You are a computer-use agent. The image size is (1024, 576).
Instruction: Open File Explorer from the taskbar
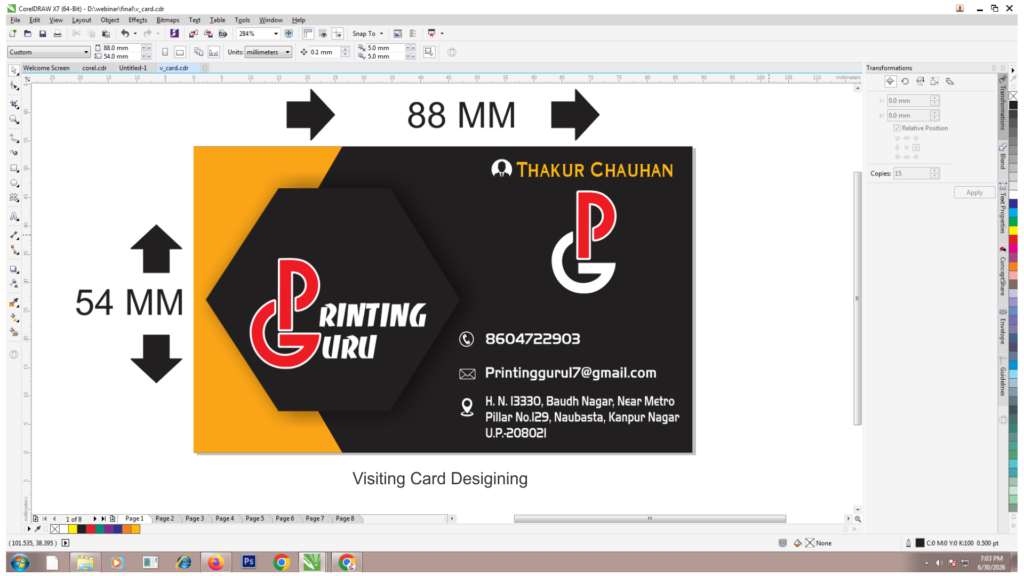(85, 562)
